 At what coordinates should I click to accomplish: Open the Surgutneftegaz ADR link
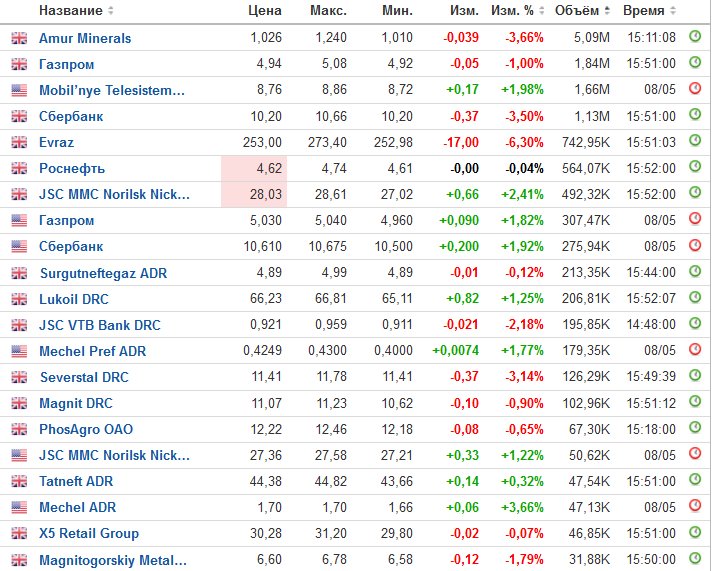104,273
